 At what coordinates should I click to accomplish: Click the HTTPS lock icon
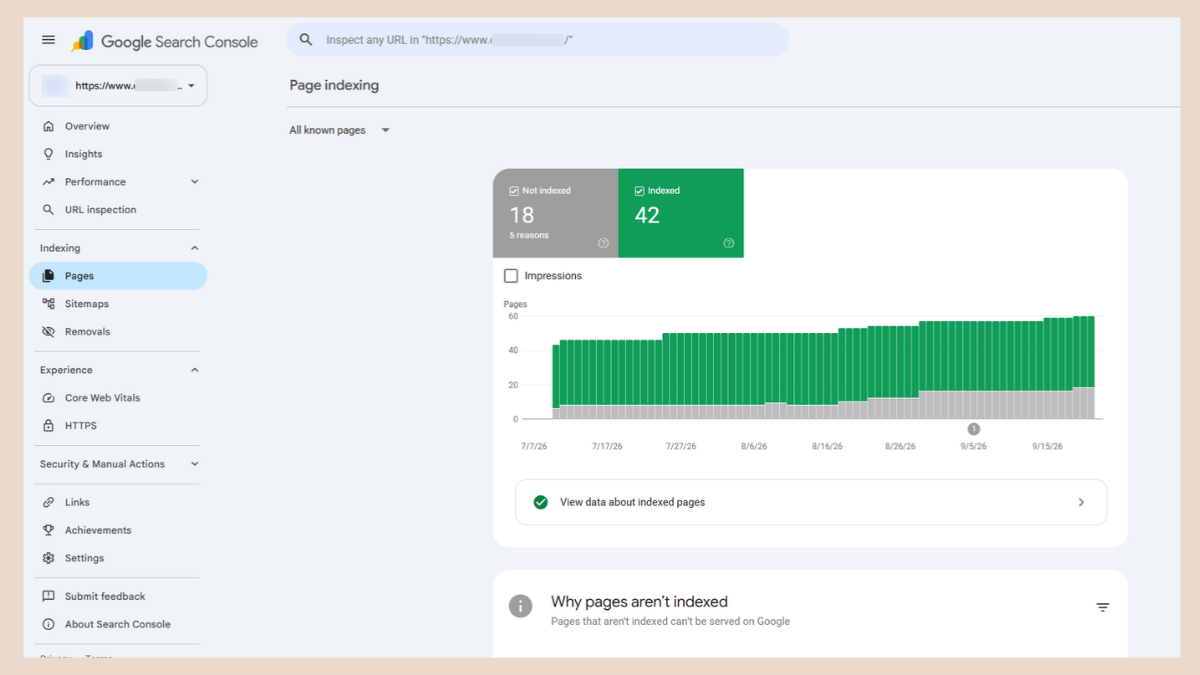(x=48, y=426)
